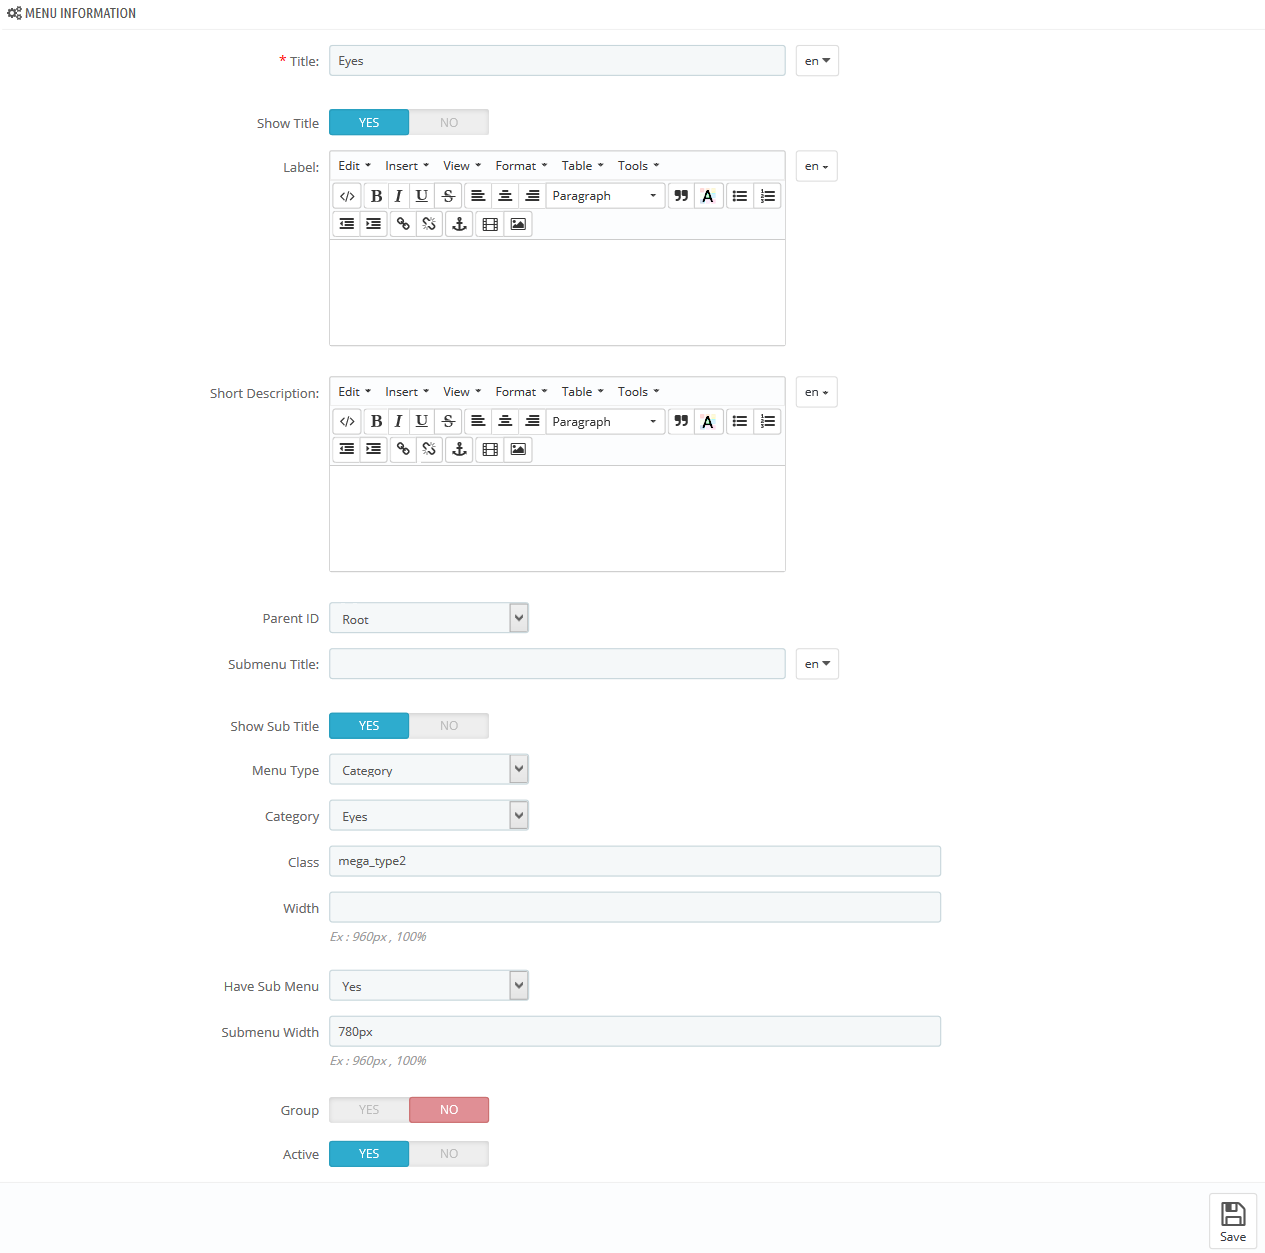Image resolution: width=1265 pixels, height=1253 pixels.
Task: Set Show Sub Title to YES
Action: pos(369,726)
